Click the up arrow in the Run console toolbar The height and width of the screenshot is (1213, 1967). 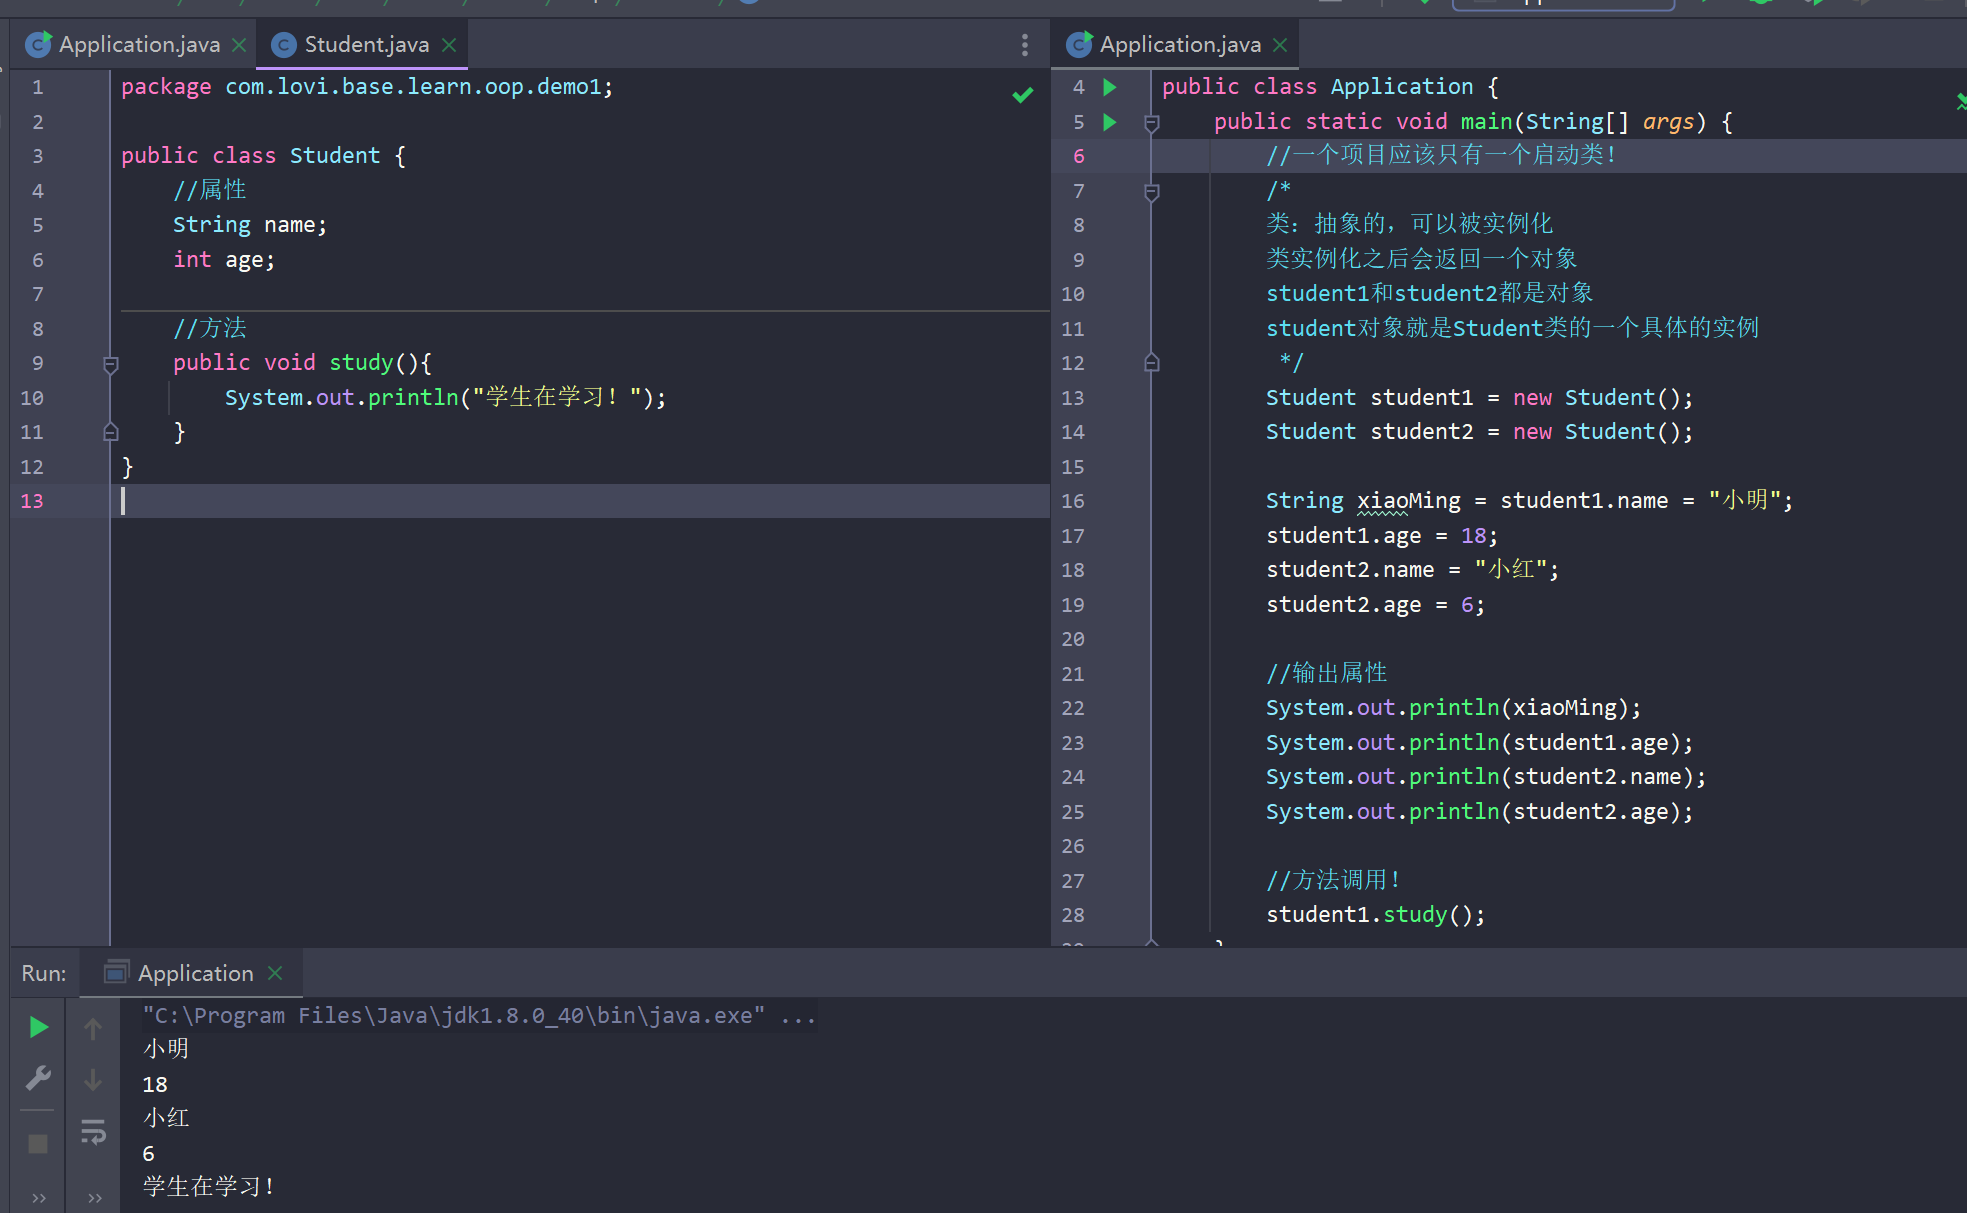[93, 1028]
